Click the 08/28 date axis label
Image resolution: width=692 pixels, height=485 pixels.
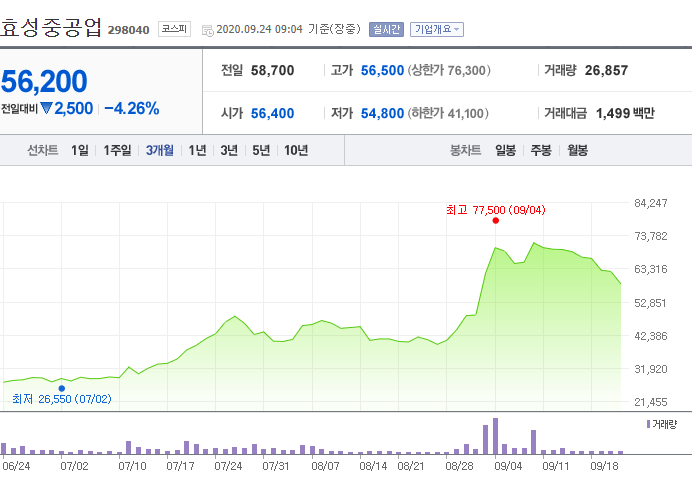click(x=459, y=466)
